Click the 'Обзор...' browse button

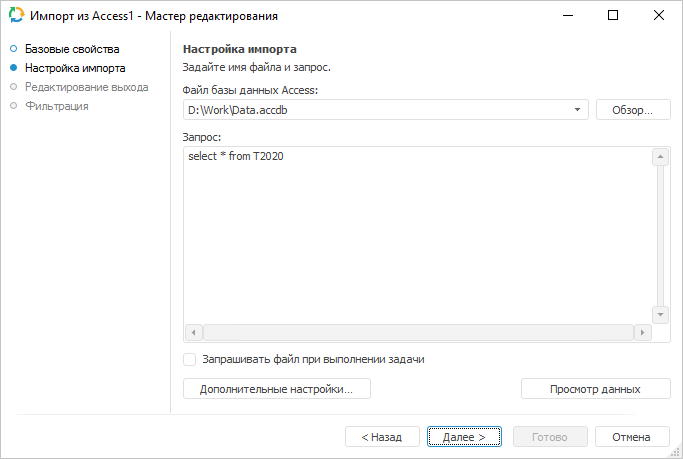(x=632, y=110)
